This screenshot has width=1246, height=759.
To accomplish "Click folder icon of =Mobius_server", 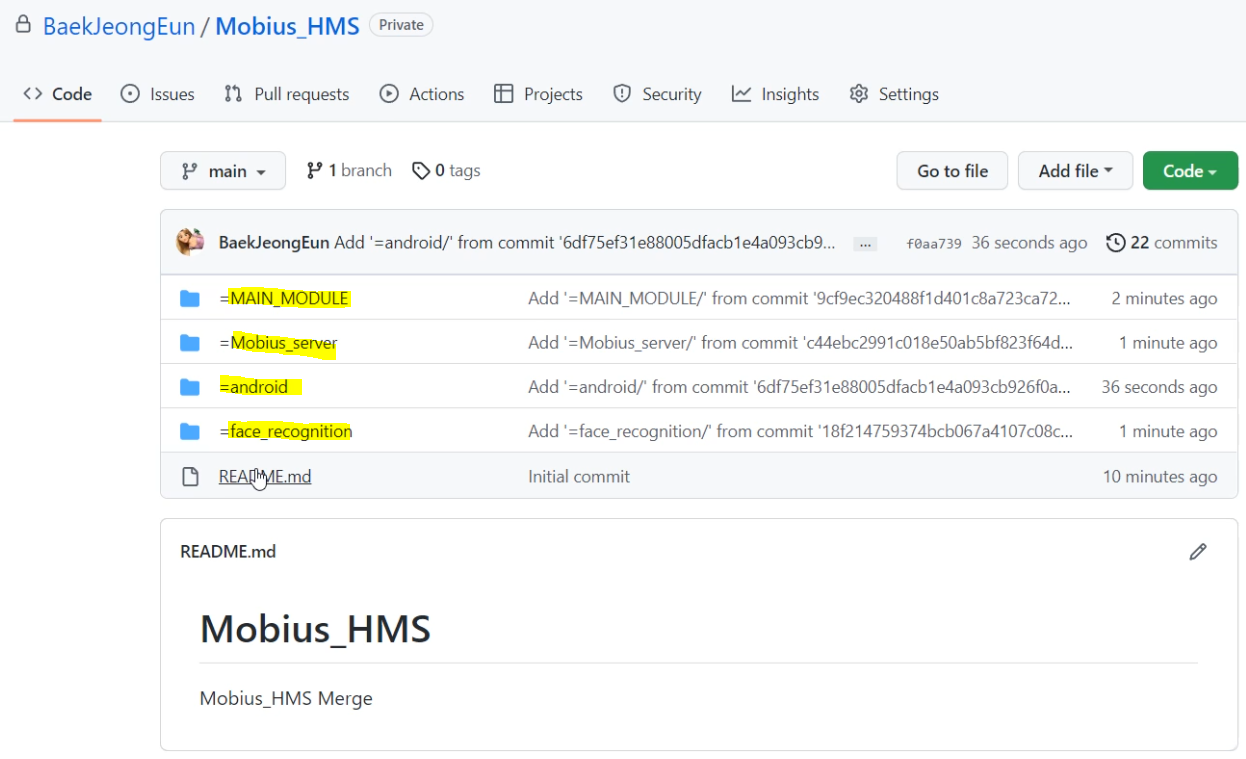I will [190, 343].
